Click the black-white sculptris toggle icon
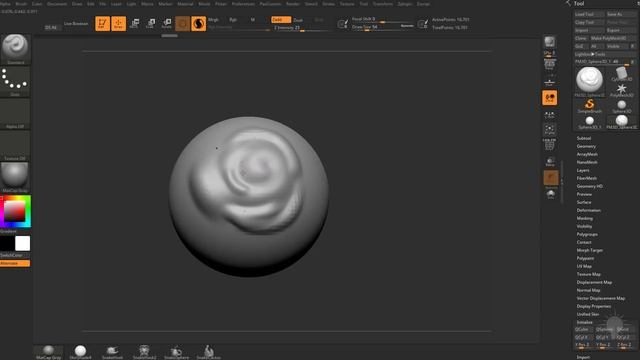This screenshot has width=640, height=360. pyautogui.click(x=198, y=24)
